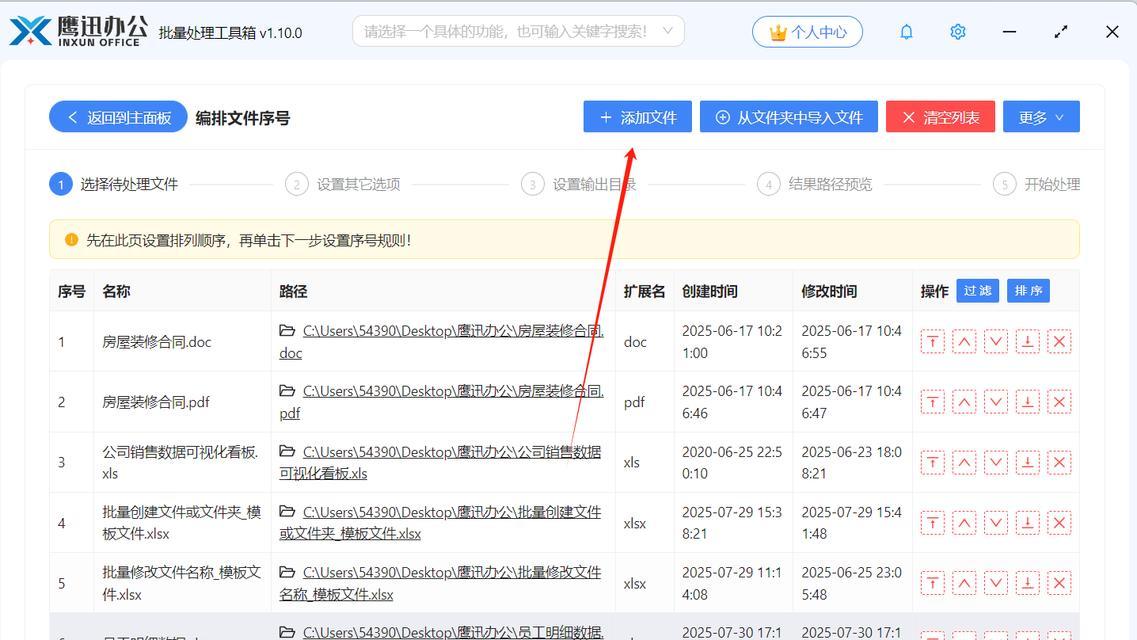
Task: Move 房屋装修合同.pdf to bottom
Action: [x=1028, y=402]
